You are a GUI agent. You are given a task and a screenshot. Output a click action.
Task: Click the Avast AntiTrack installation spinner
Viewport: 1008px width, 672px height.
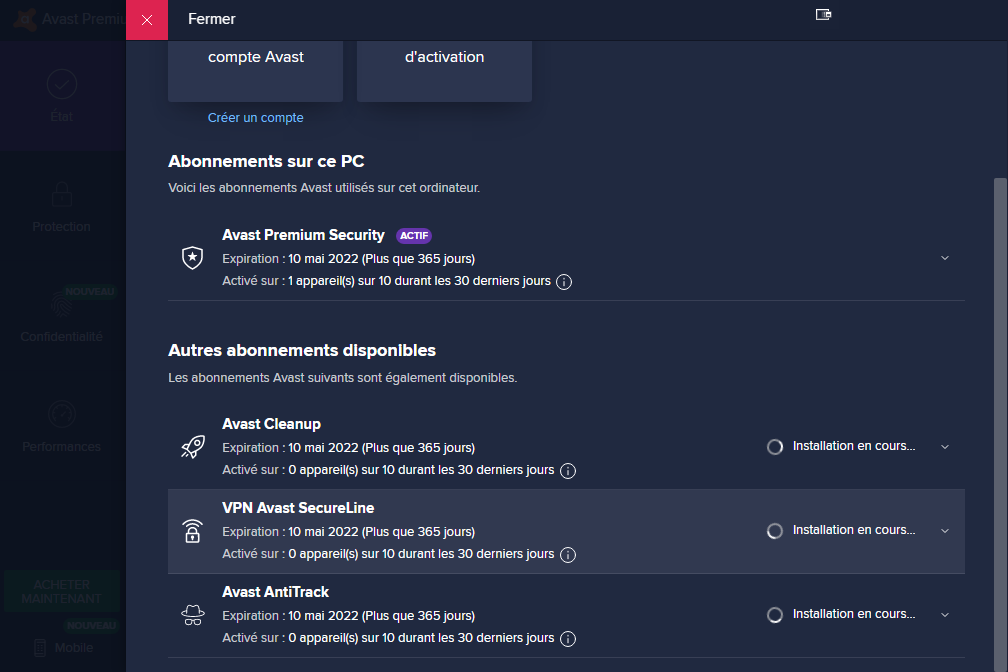(775, 615)
